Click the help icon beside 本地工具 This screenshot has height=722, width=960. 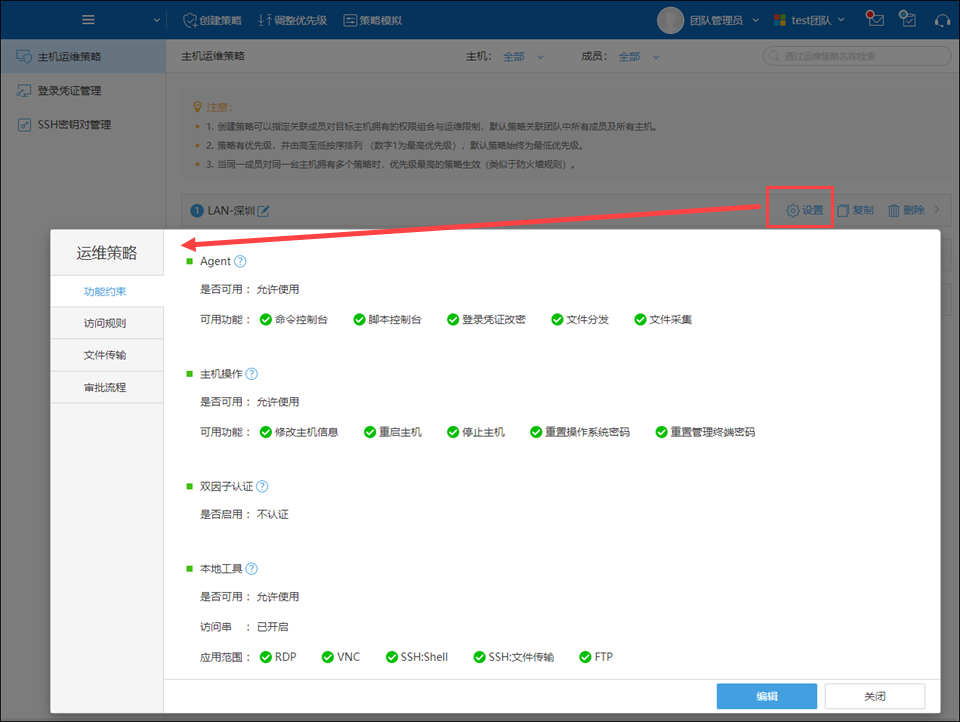pyautogui.click(x=252, y=569)
